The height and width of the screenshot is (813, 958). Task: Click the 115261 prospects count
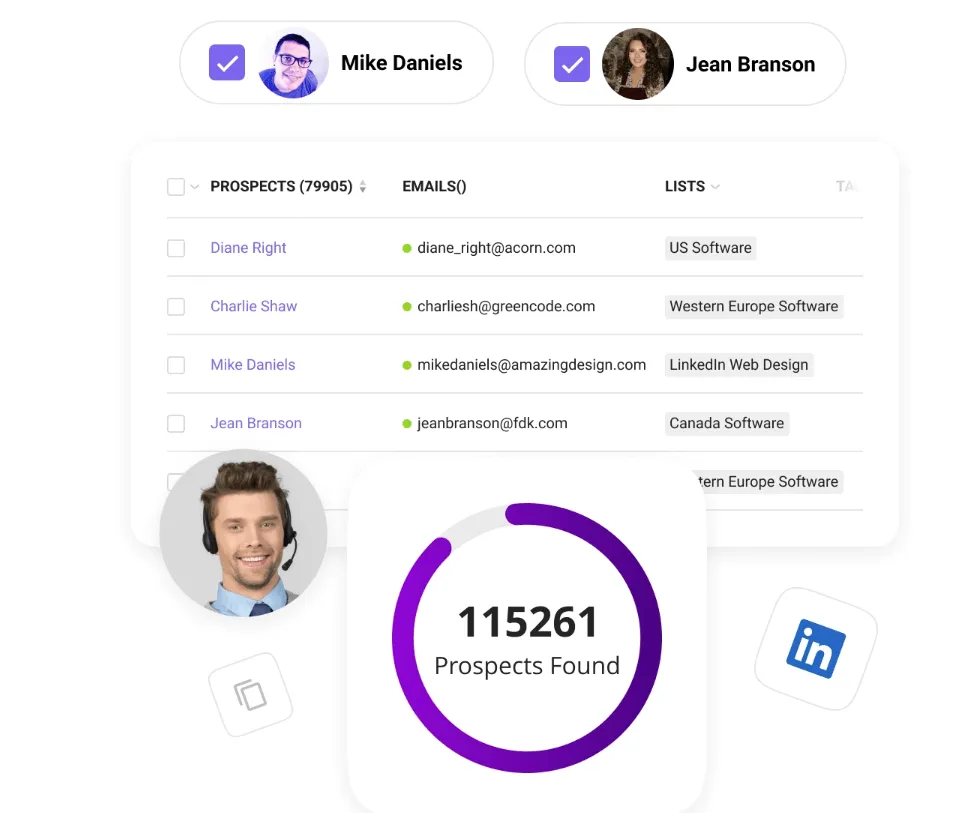pyautogui.click(x=527, y=622)
